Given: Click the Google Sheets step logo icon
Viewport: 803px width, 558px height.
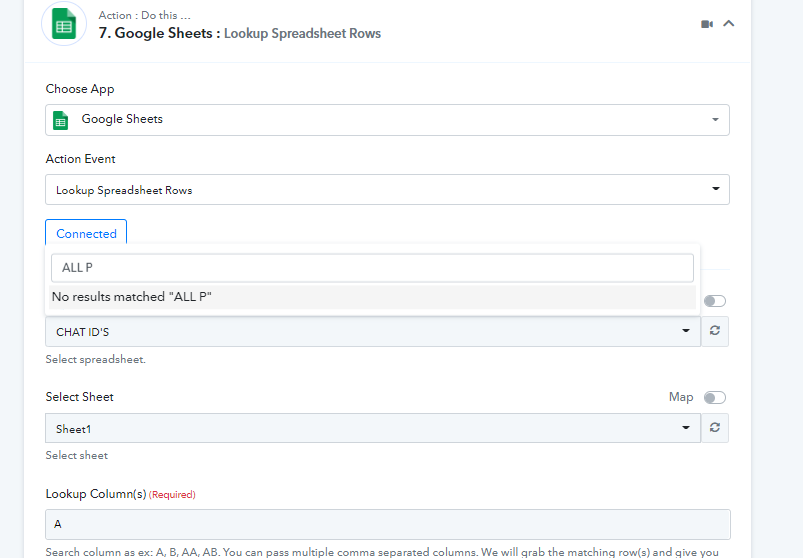Looking at the screenshot, I should click(64, 24).
